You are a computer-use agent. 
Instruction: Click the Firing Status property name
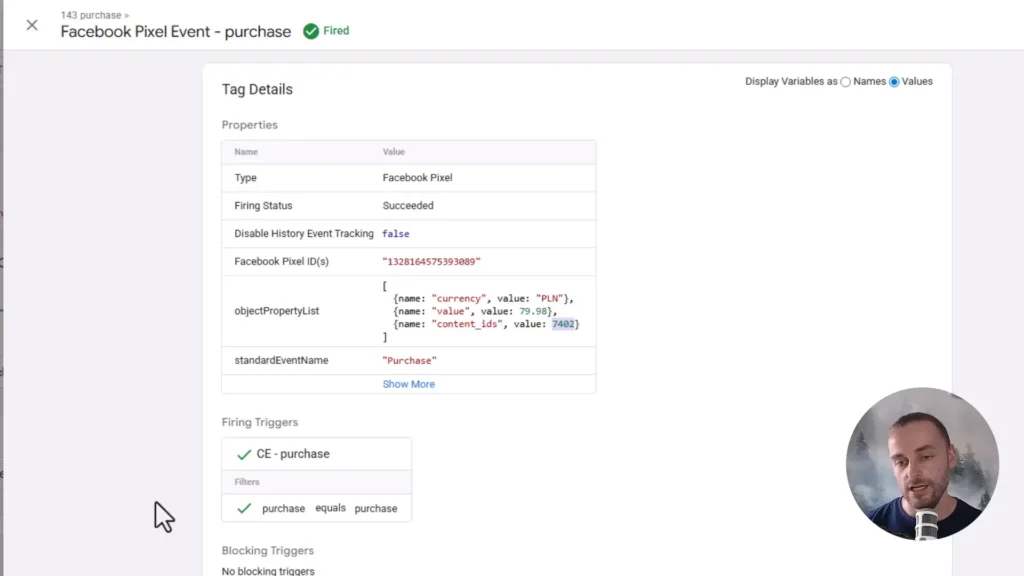[263, 205]
